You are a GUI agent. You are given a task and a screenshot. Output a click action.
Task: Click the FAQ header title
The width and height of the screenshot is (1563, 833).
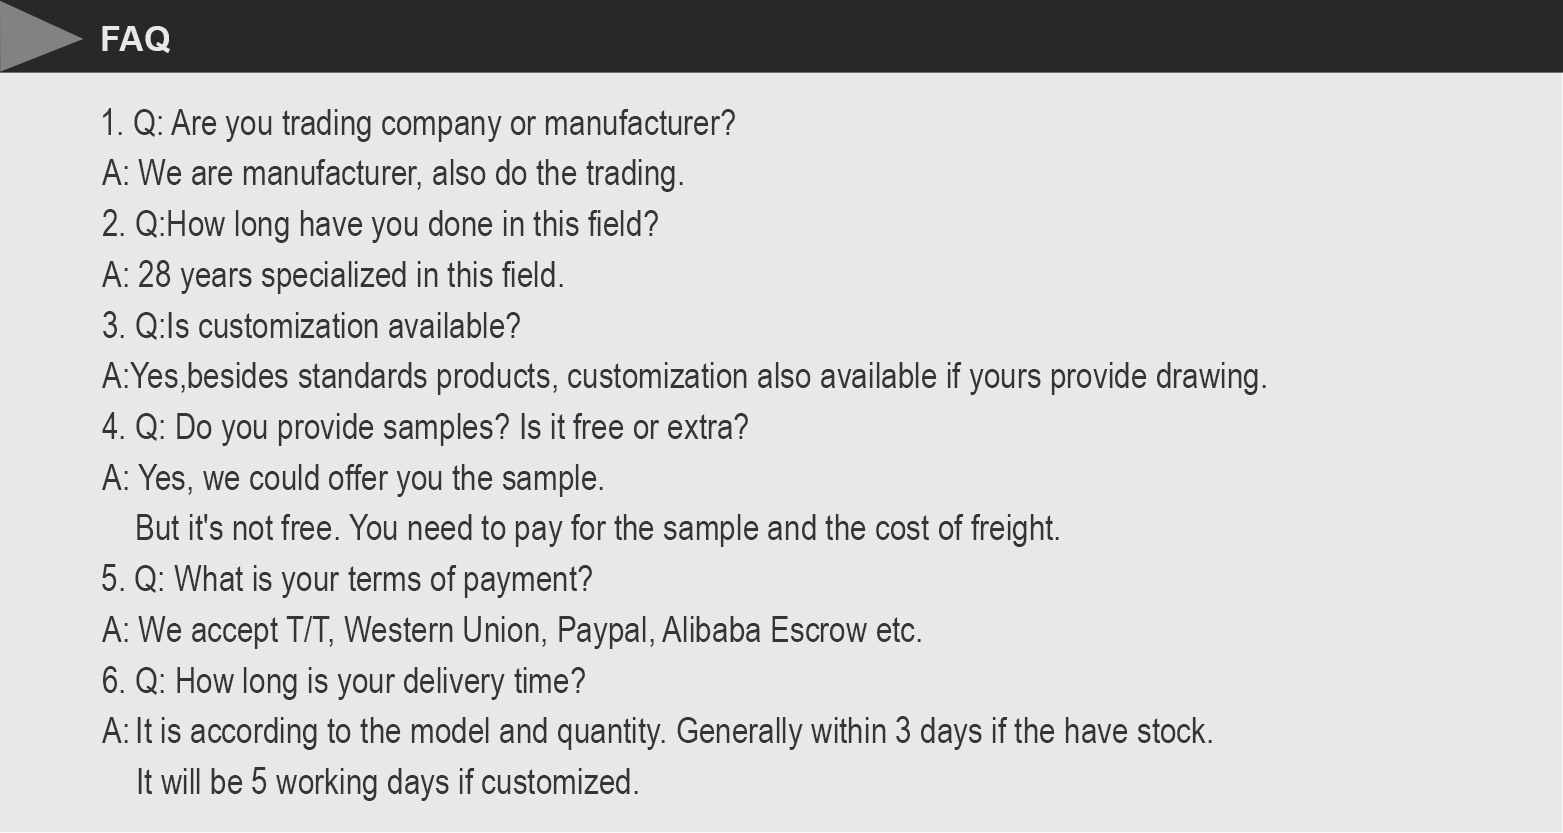tap(135, 39)
